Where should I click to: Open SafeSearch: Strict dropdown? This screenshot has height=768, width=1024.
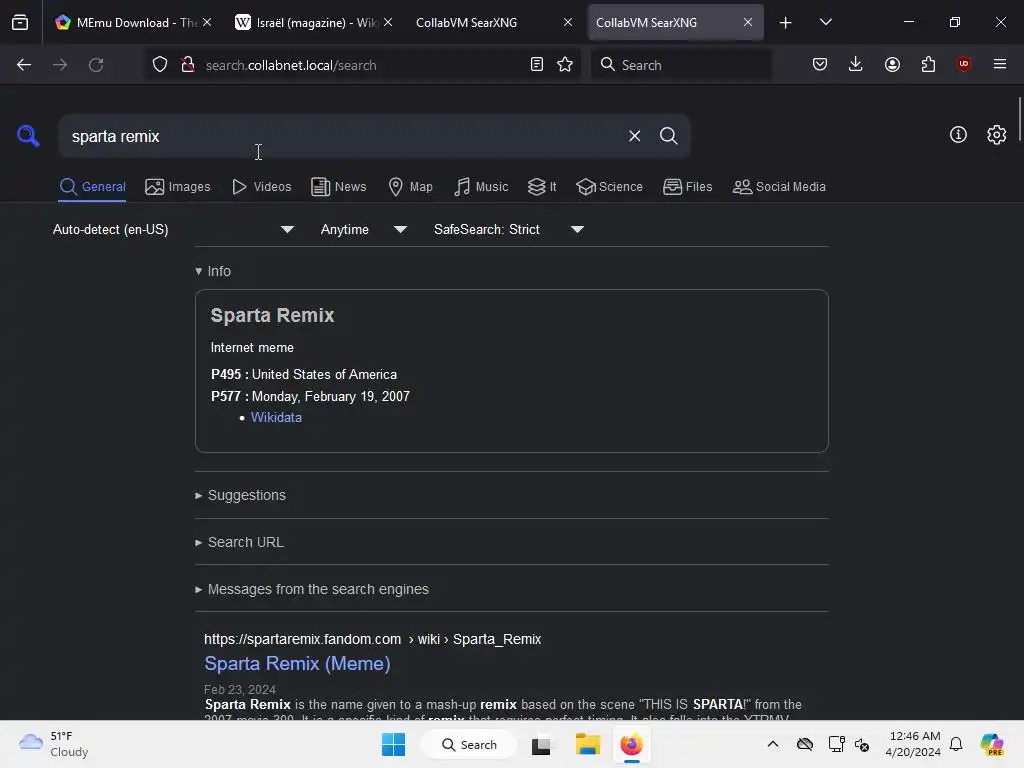[x=509, y=229]
